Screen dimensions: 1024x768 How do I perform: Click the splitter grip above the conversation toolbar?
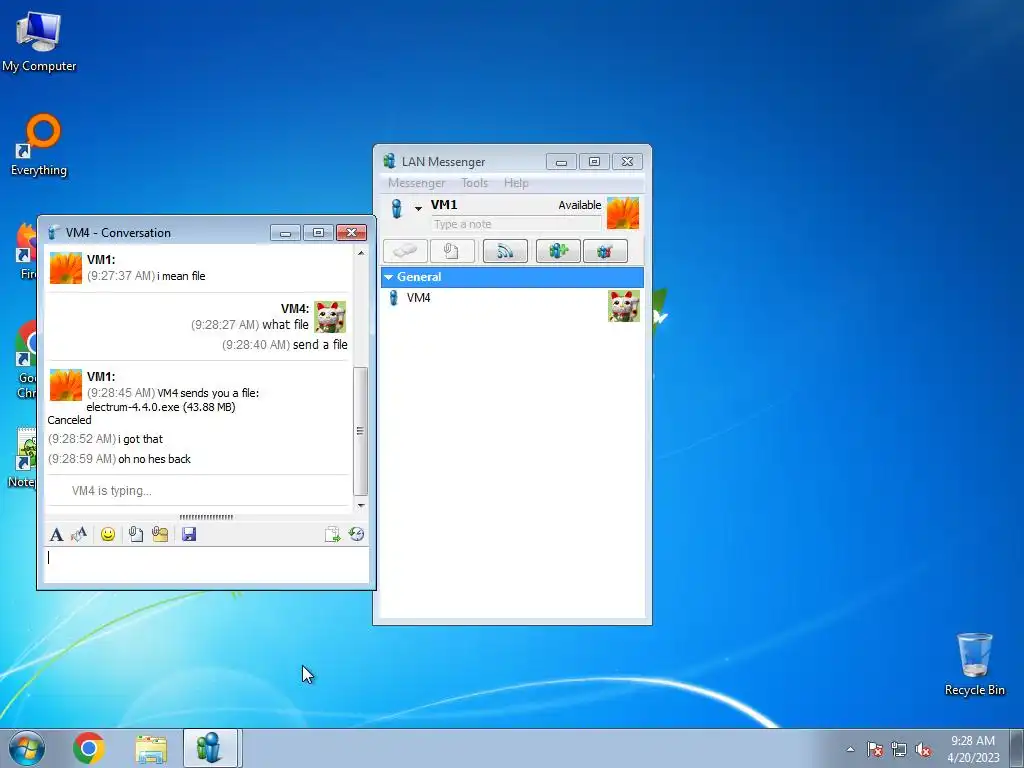click(206, 517)
